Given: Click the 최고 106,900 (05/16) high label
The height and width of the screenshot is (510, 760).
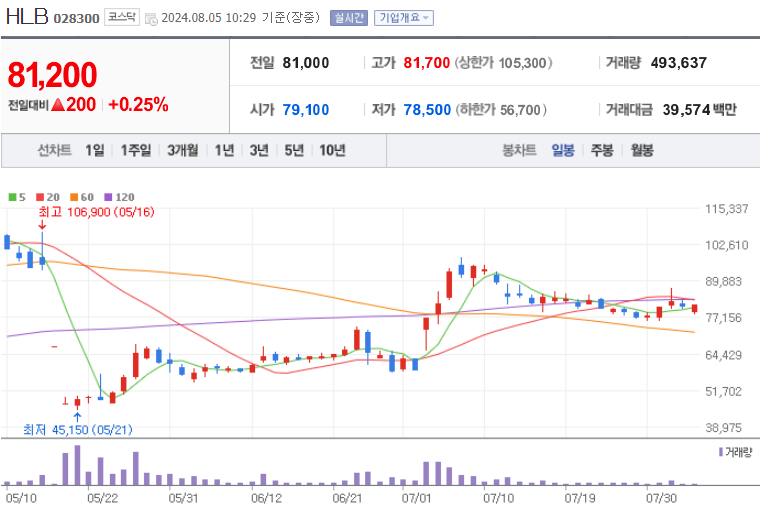Looking at the screenshot, I should [x=96, y=212].
